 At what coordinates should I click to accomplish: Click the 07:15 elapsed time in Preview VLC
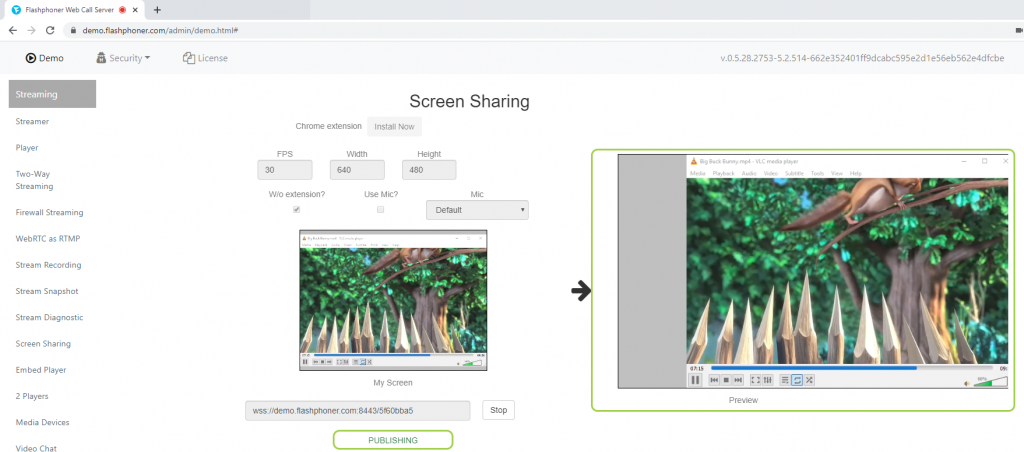696,368
